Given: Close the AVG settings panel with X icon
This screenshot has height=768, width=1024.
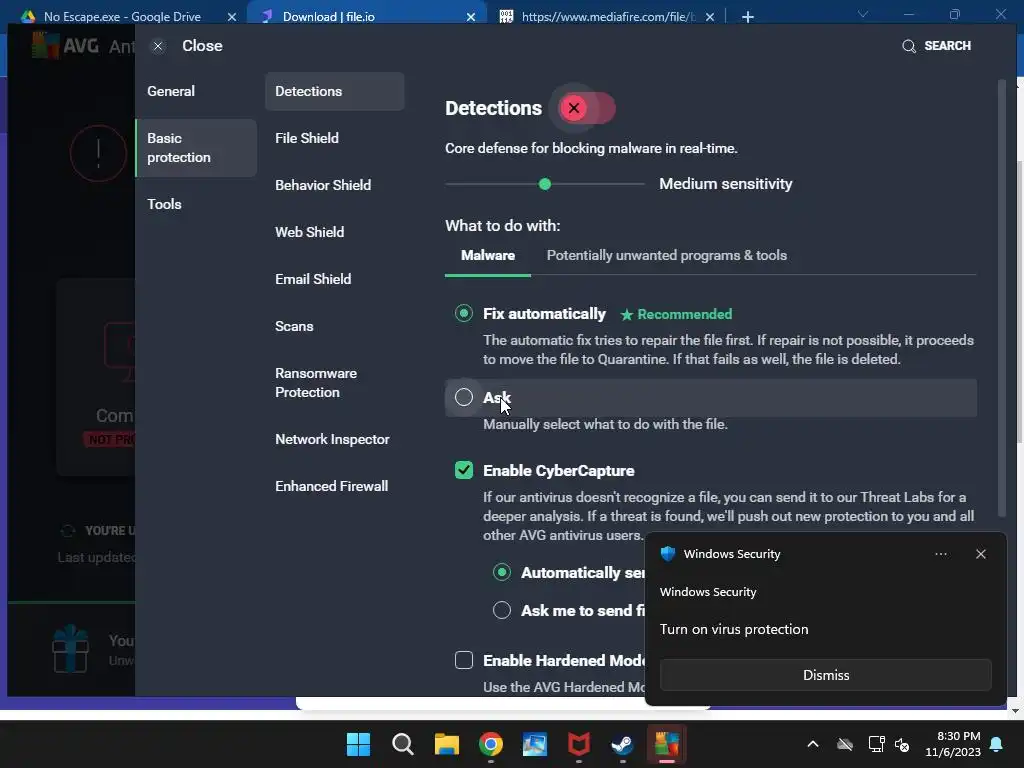Looking at the screenshot, I should (x=157, y=46).
